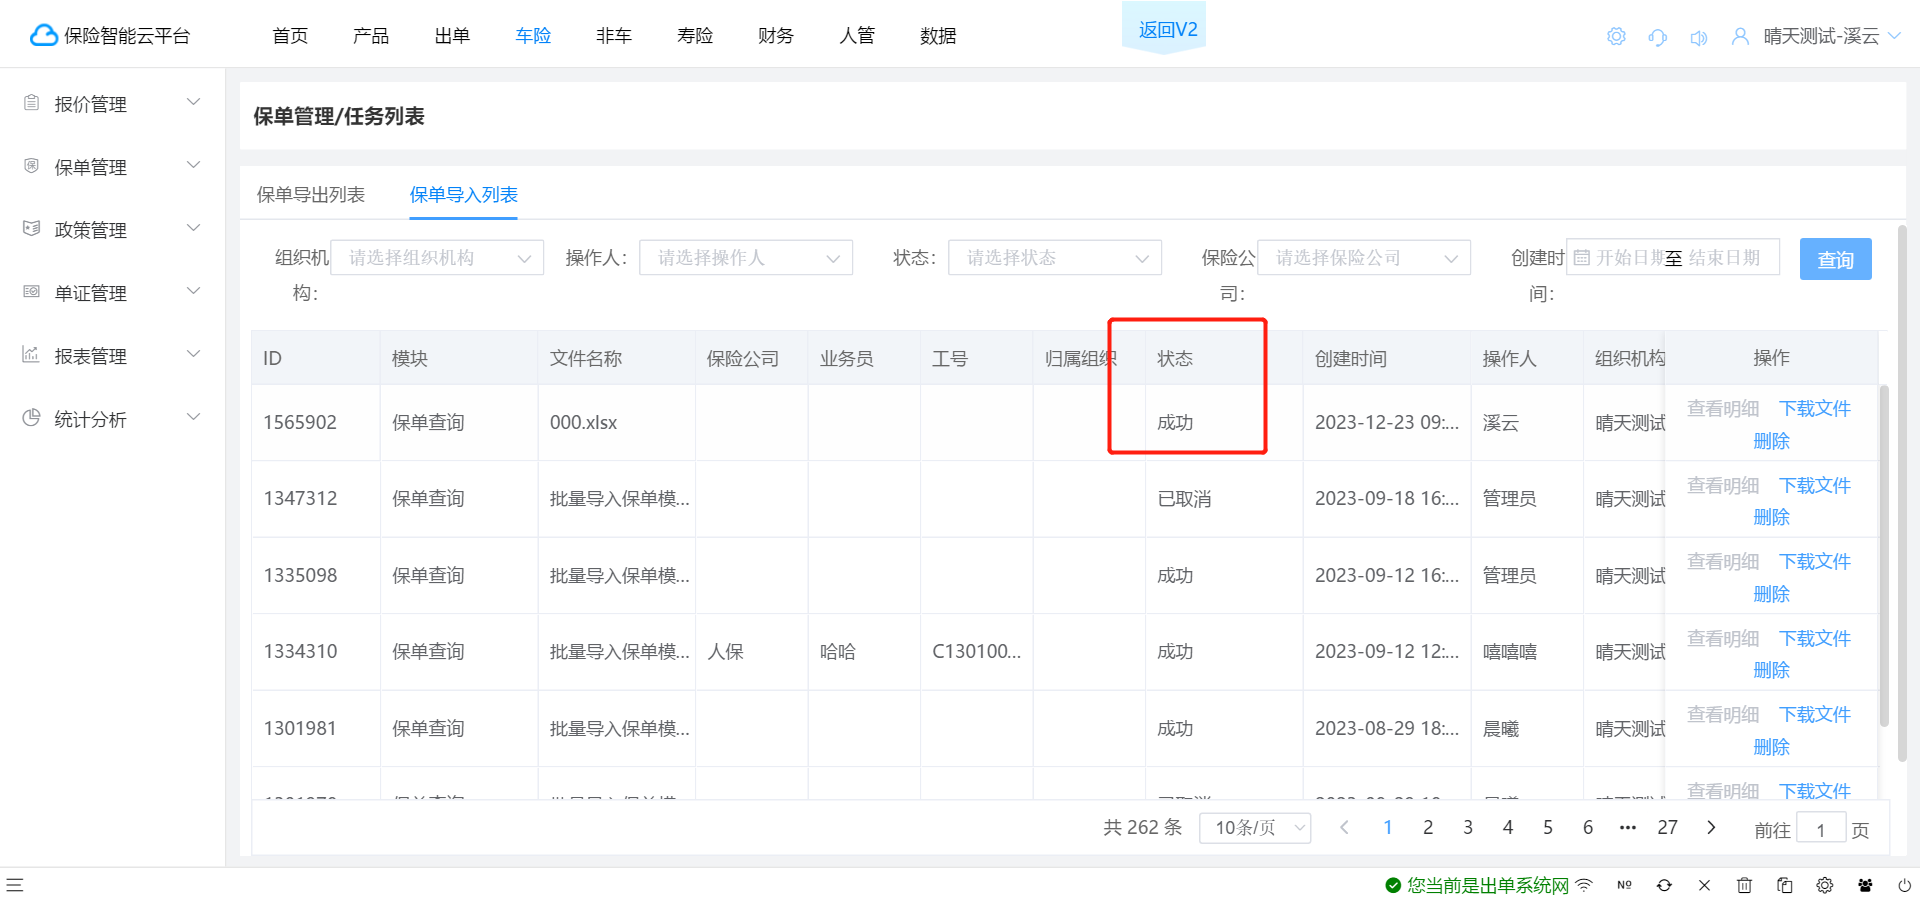Expand the 政策管理 menu chevron

click(194, 228)
